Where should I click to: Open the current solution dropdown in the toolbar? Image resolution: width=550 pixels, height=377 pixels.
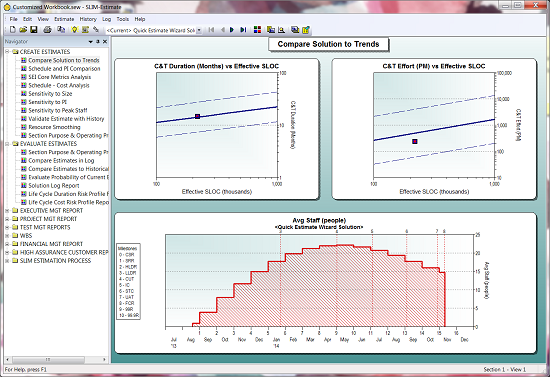(x=199, y=31)
